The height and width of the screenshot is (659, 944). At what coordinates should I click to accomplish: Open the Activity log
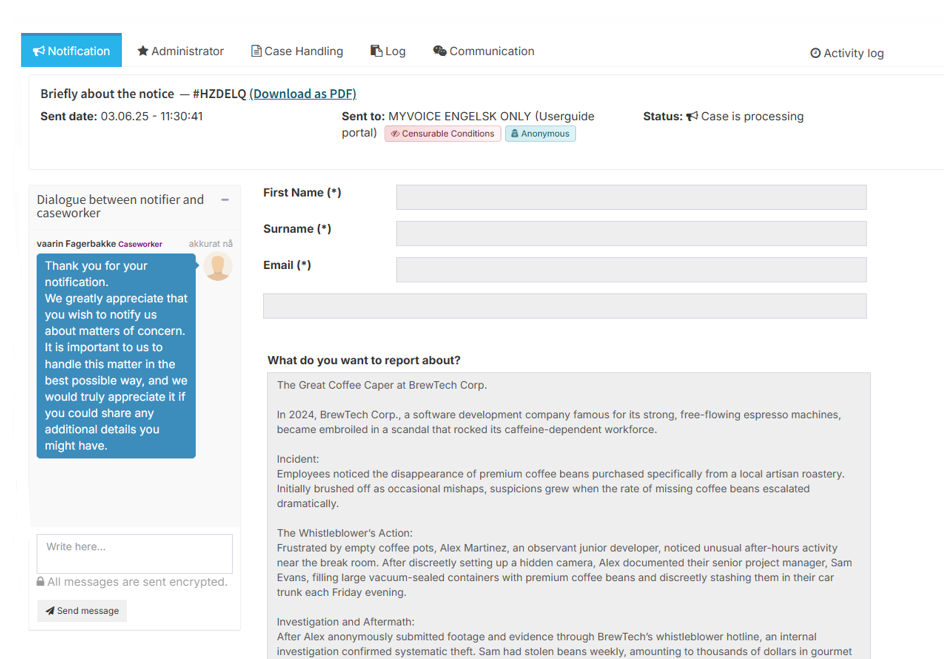pos(846,53)
